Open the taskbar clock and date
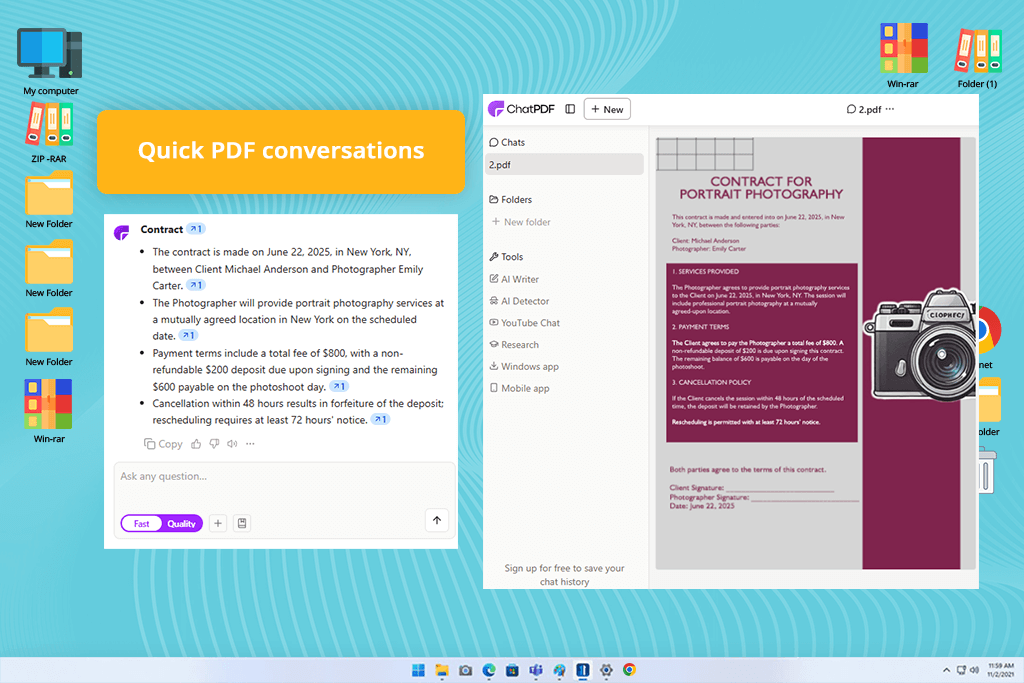The width and height of the screenshot is (1024, 683). click(x=1000, y=670)
